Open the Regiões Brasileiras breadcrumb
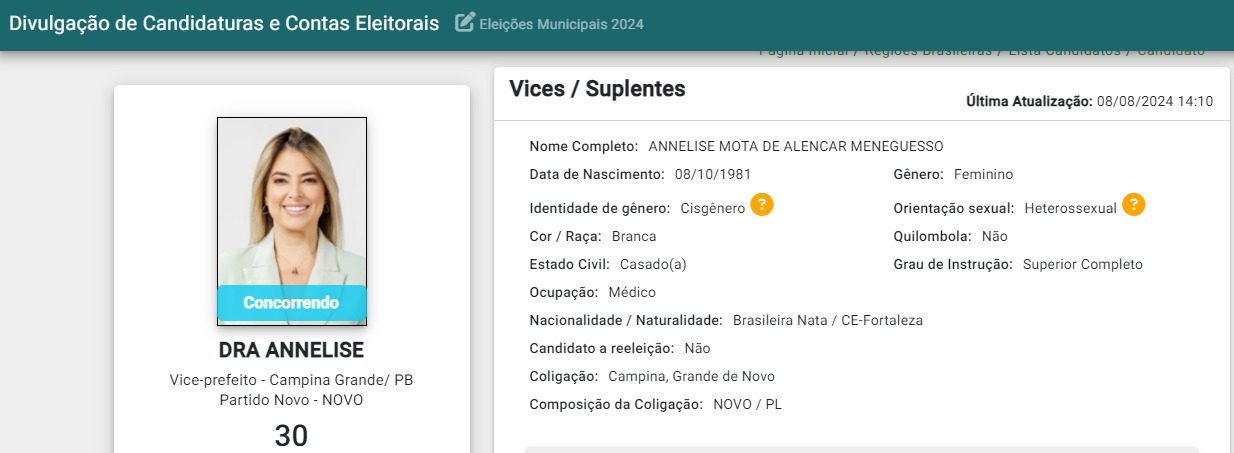Viewport: 1234px width, 453px height. point(928,51)
